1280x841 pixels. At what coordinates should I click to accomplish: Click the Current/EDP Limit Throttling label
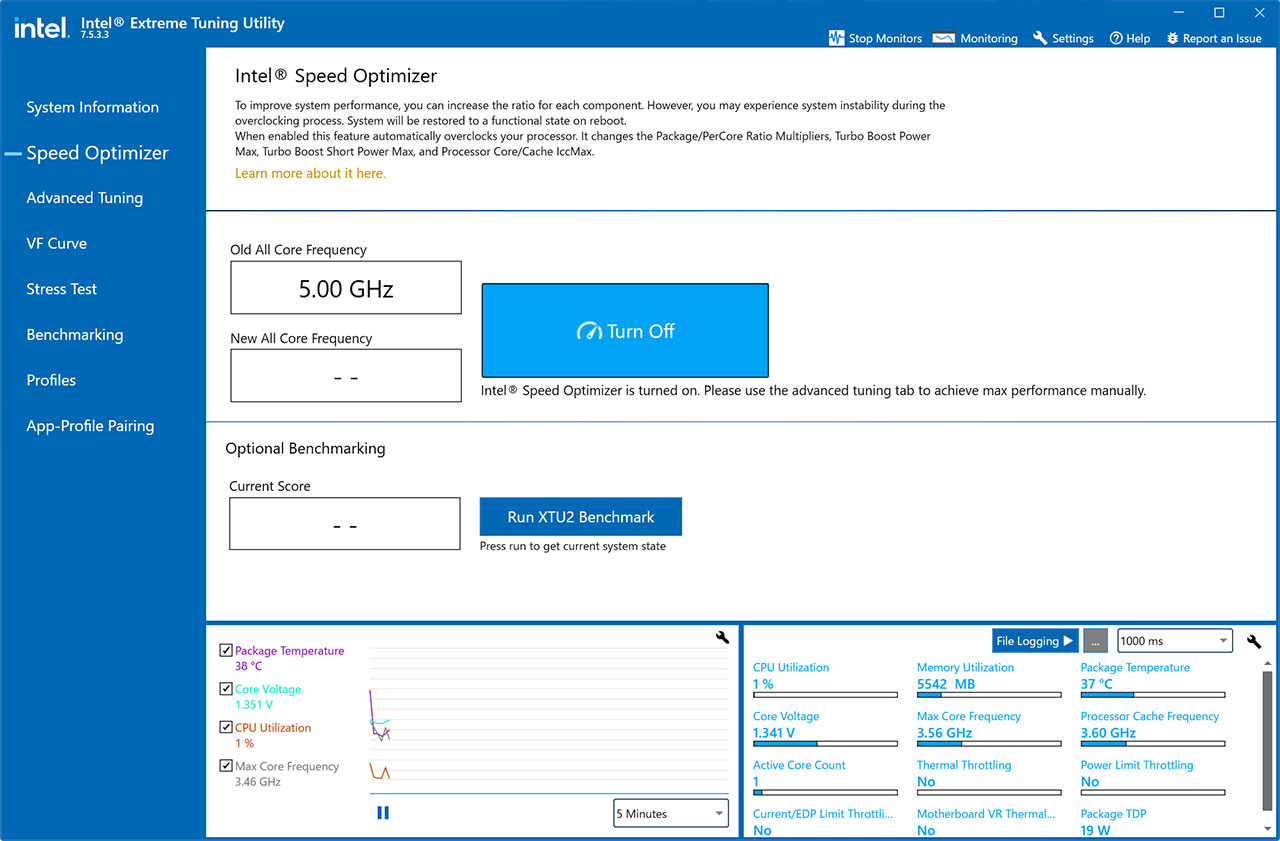click(x=822, y=814)
